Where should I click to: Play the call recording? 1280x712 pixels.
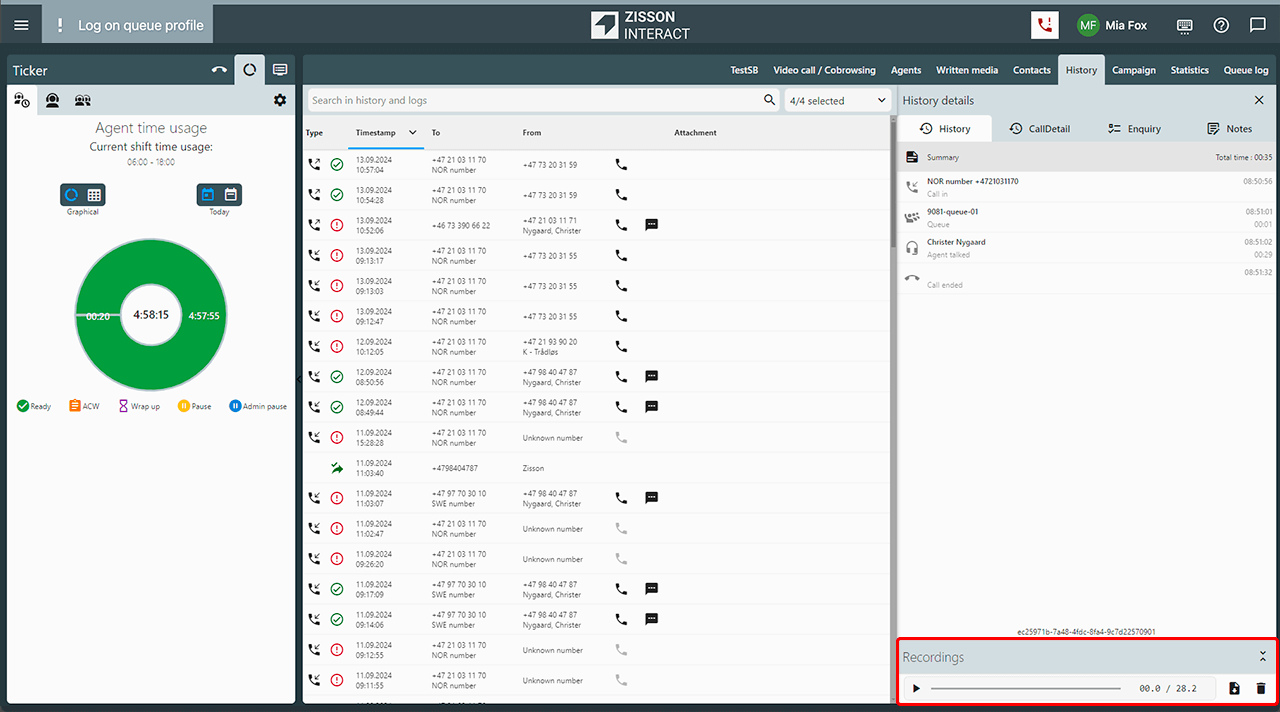click(916, 688)
